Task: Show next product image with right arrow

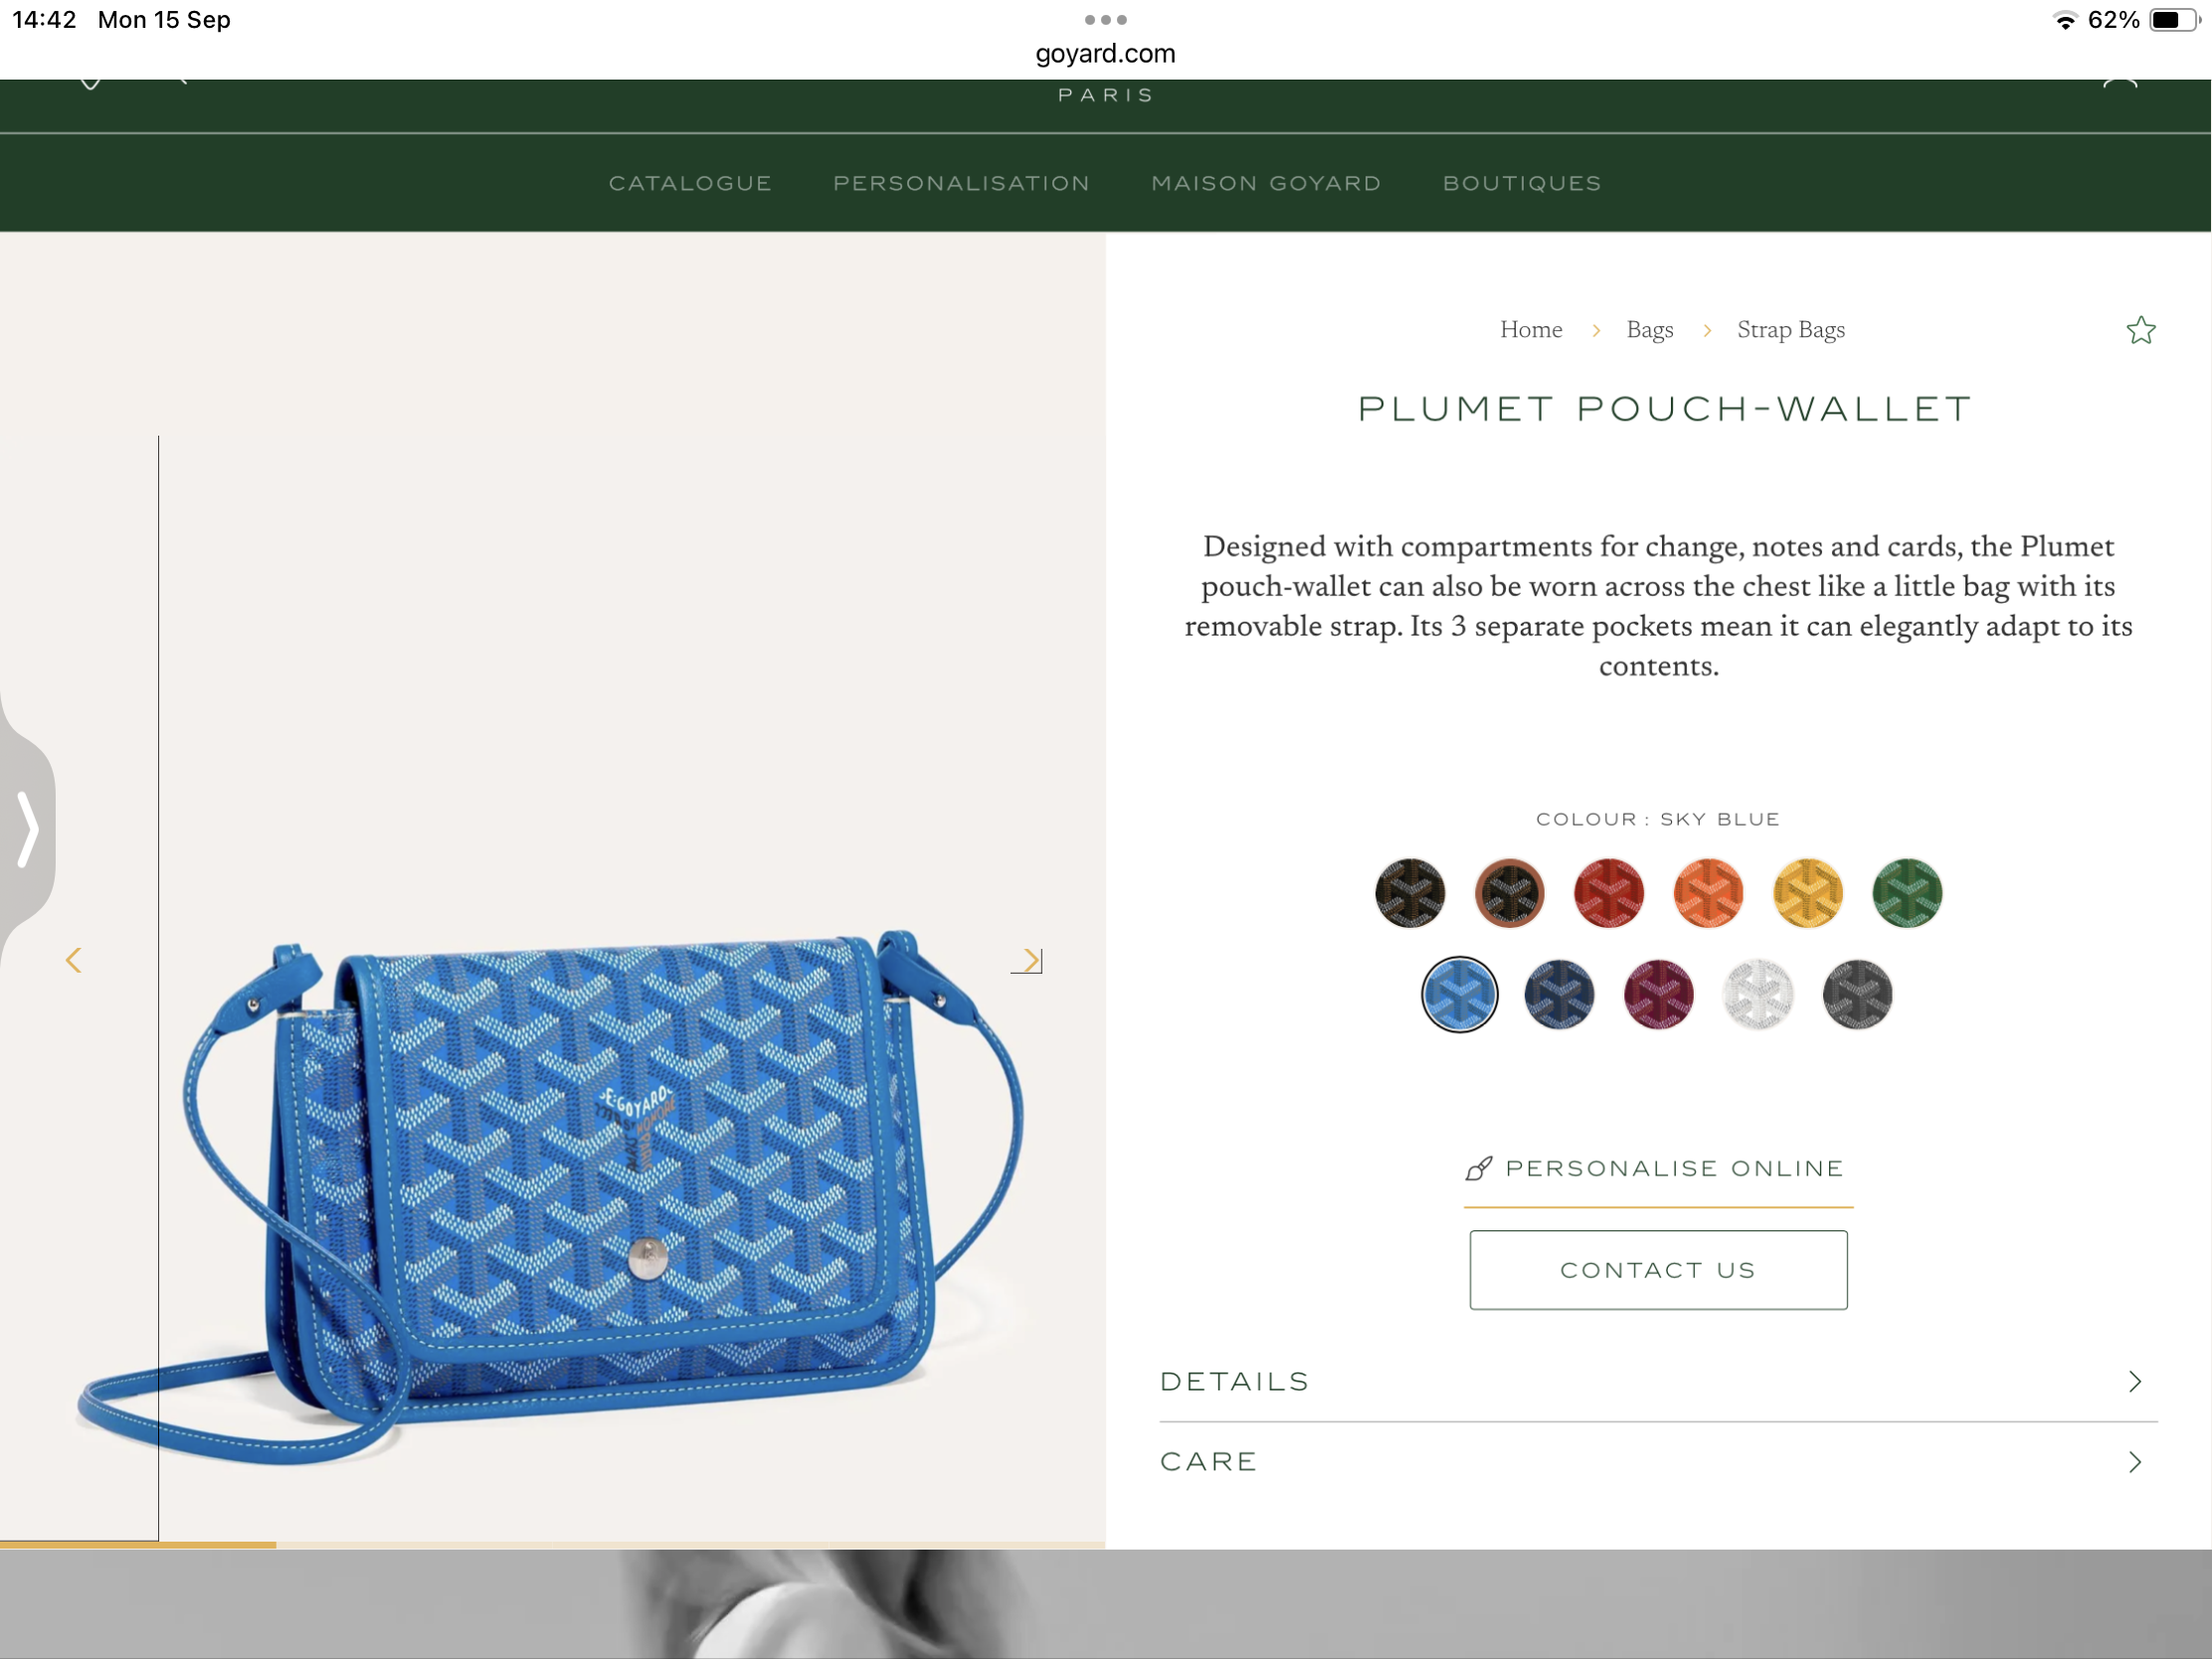Action: pyautogui.click(x=1031, y=960)
